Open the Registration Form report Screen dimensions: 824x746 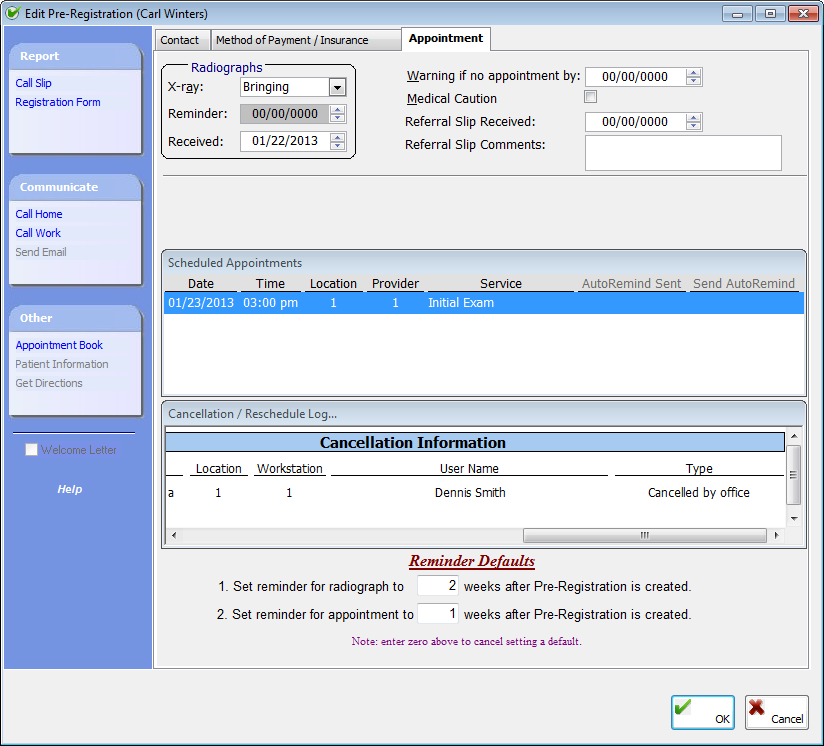click(58, 102)
